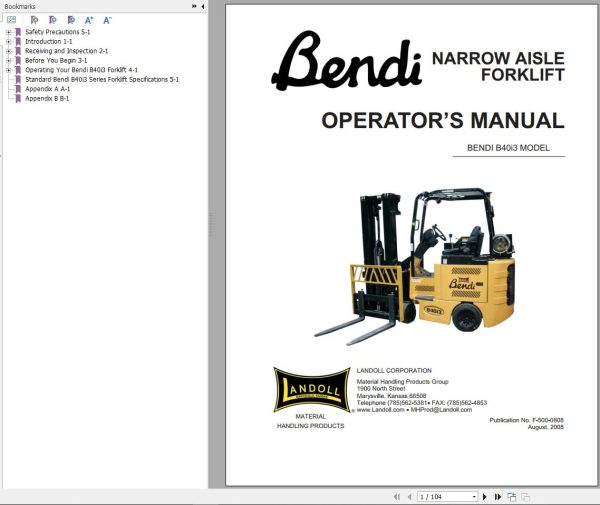Click the second bookmark flag toolbar icon

pos(52,20)
